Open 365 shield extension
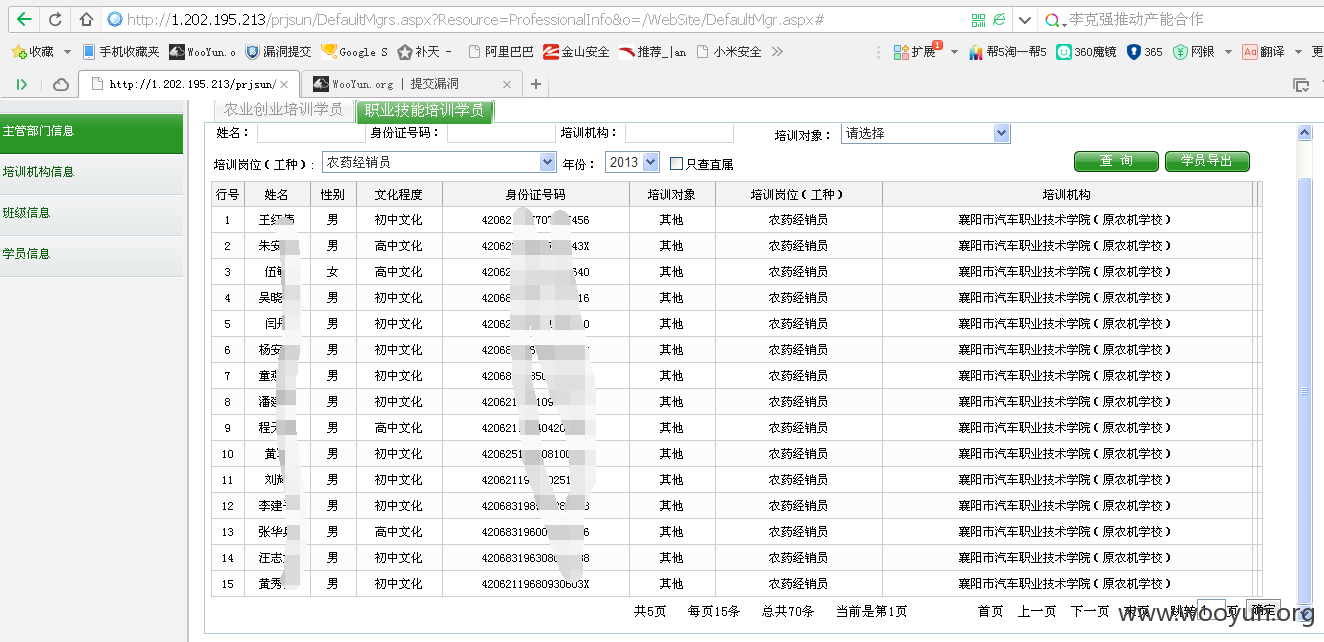The width and height of the screenshot is (1324, 642). (x=1145, y=51)
